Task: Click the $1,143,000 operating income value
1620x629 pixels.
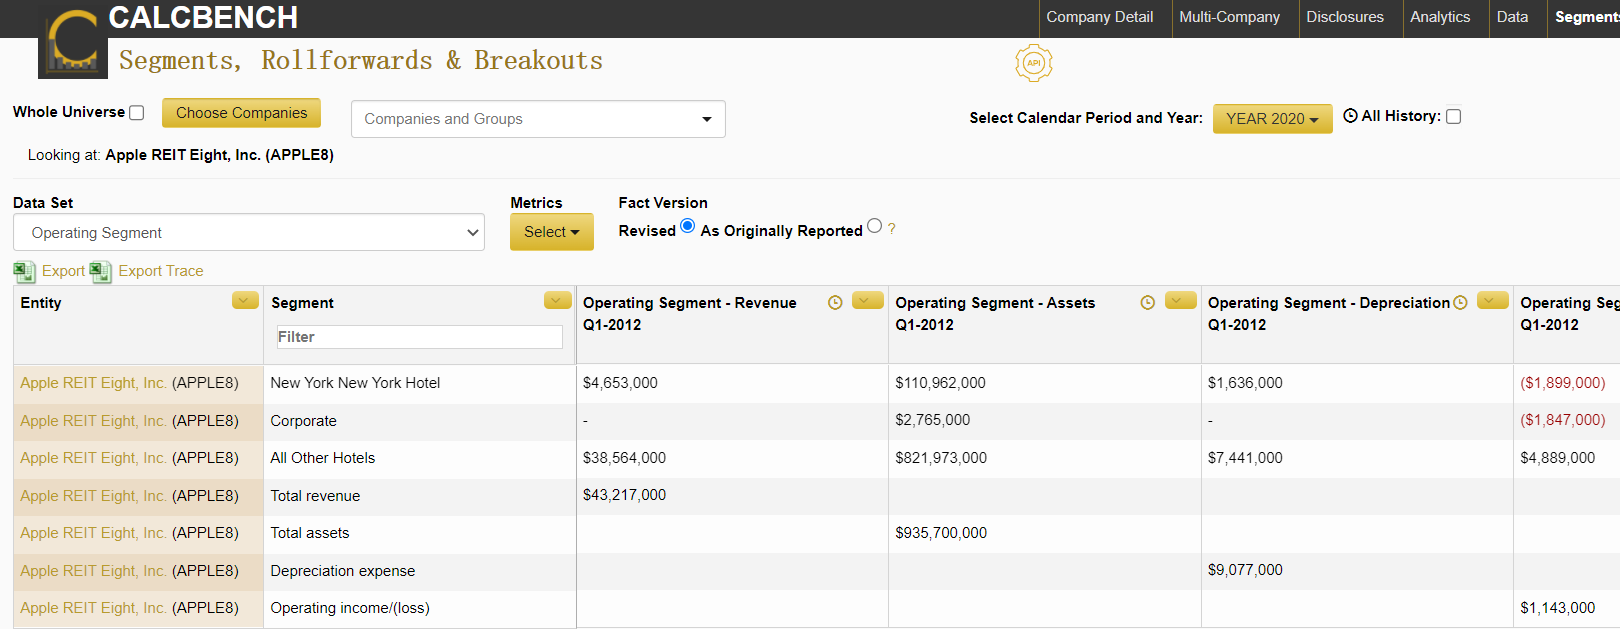Action: click(1558, 608)
